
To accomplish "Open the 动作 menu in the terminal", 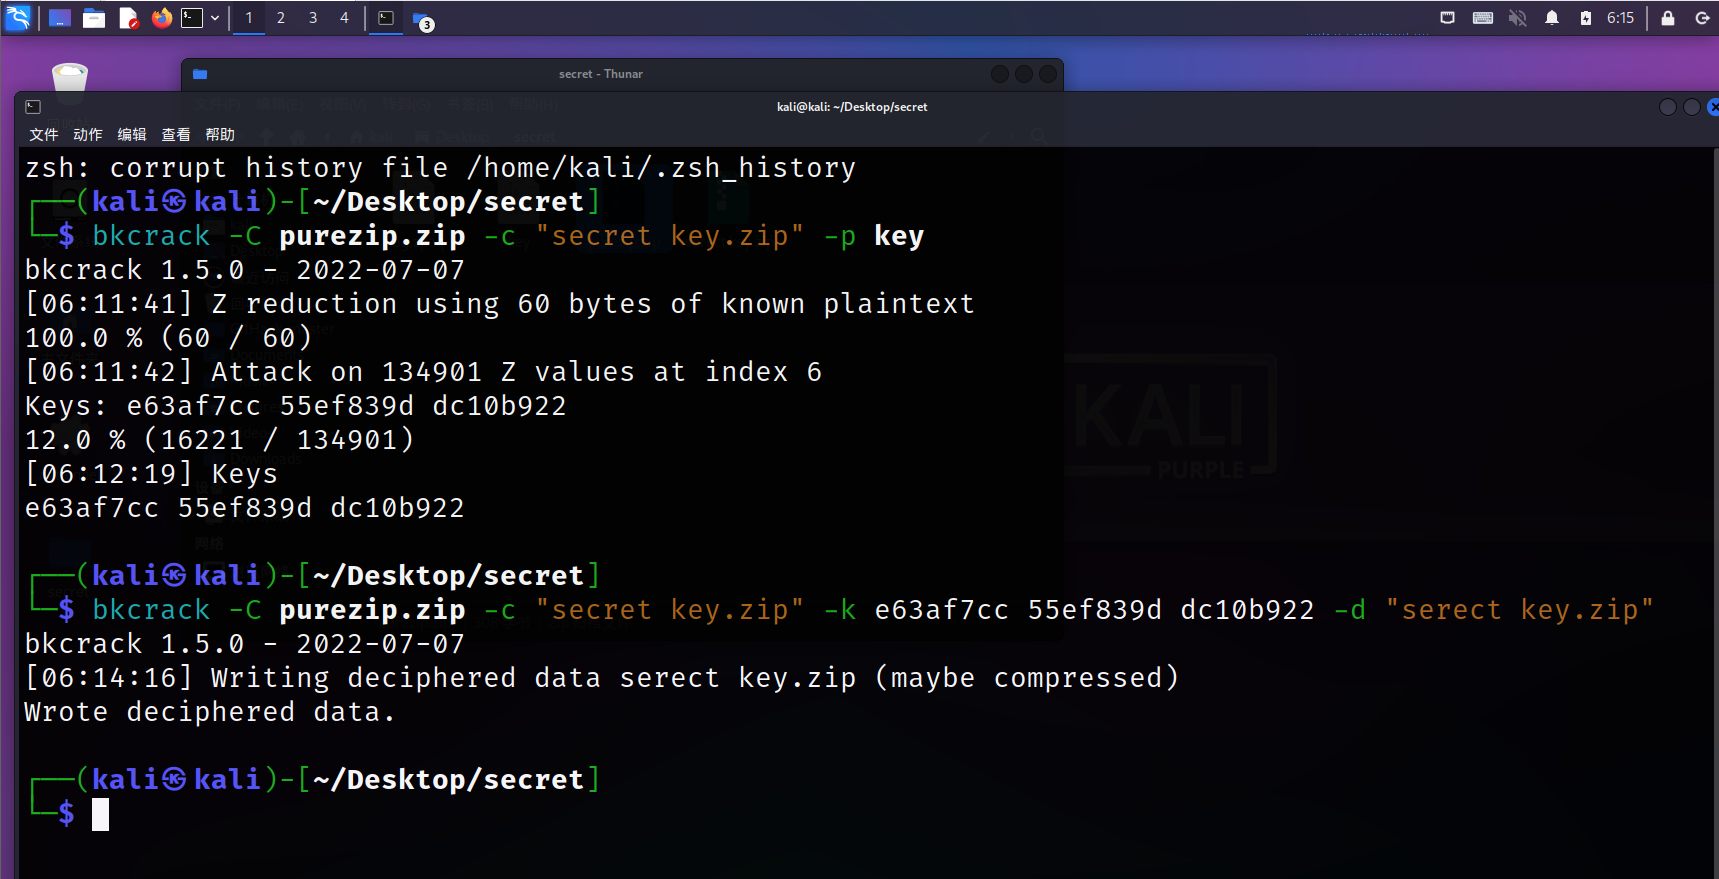I will pyautogui.click(x=88, y=135).
